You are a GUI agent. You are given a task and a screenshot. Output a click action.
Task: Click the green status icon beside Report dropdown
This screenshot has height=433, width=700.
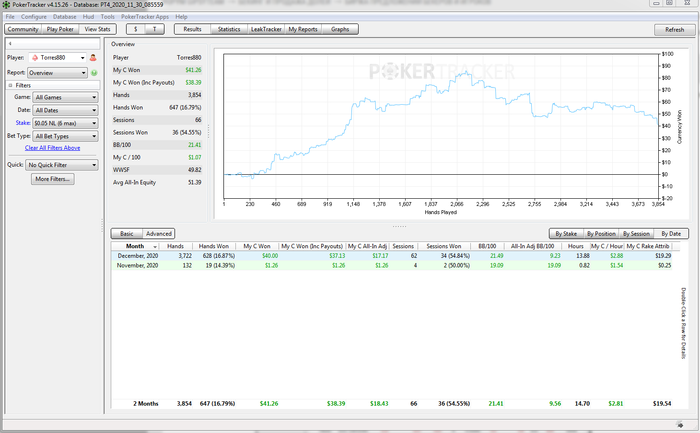tap(94, 73)
